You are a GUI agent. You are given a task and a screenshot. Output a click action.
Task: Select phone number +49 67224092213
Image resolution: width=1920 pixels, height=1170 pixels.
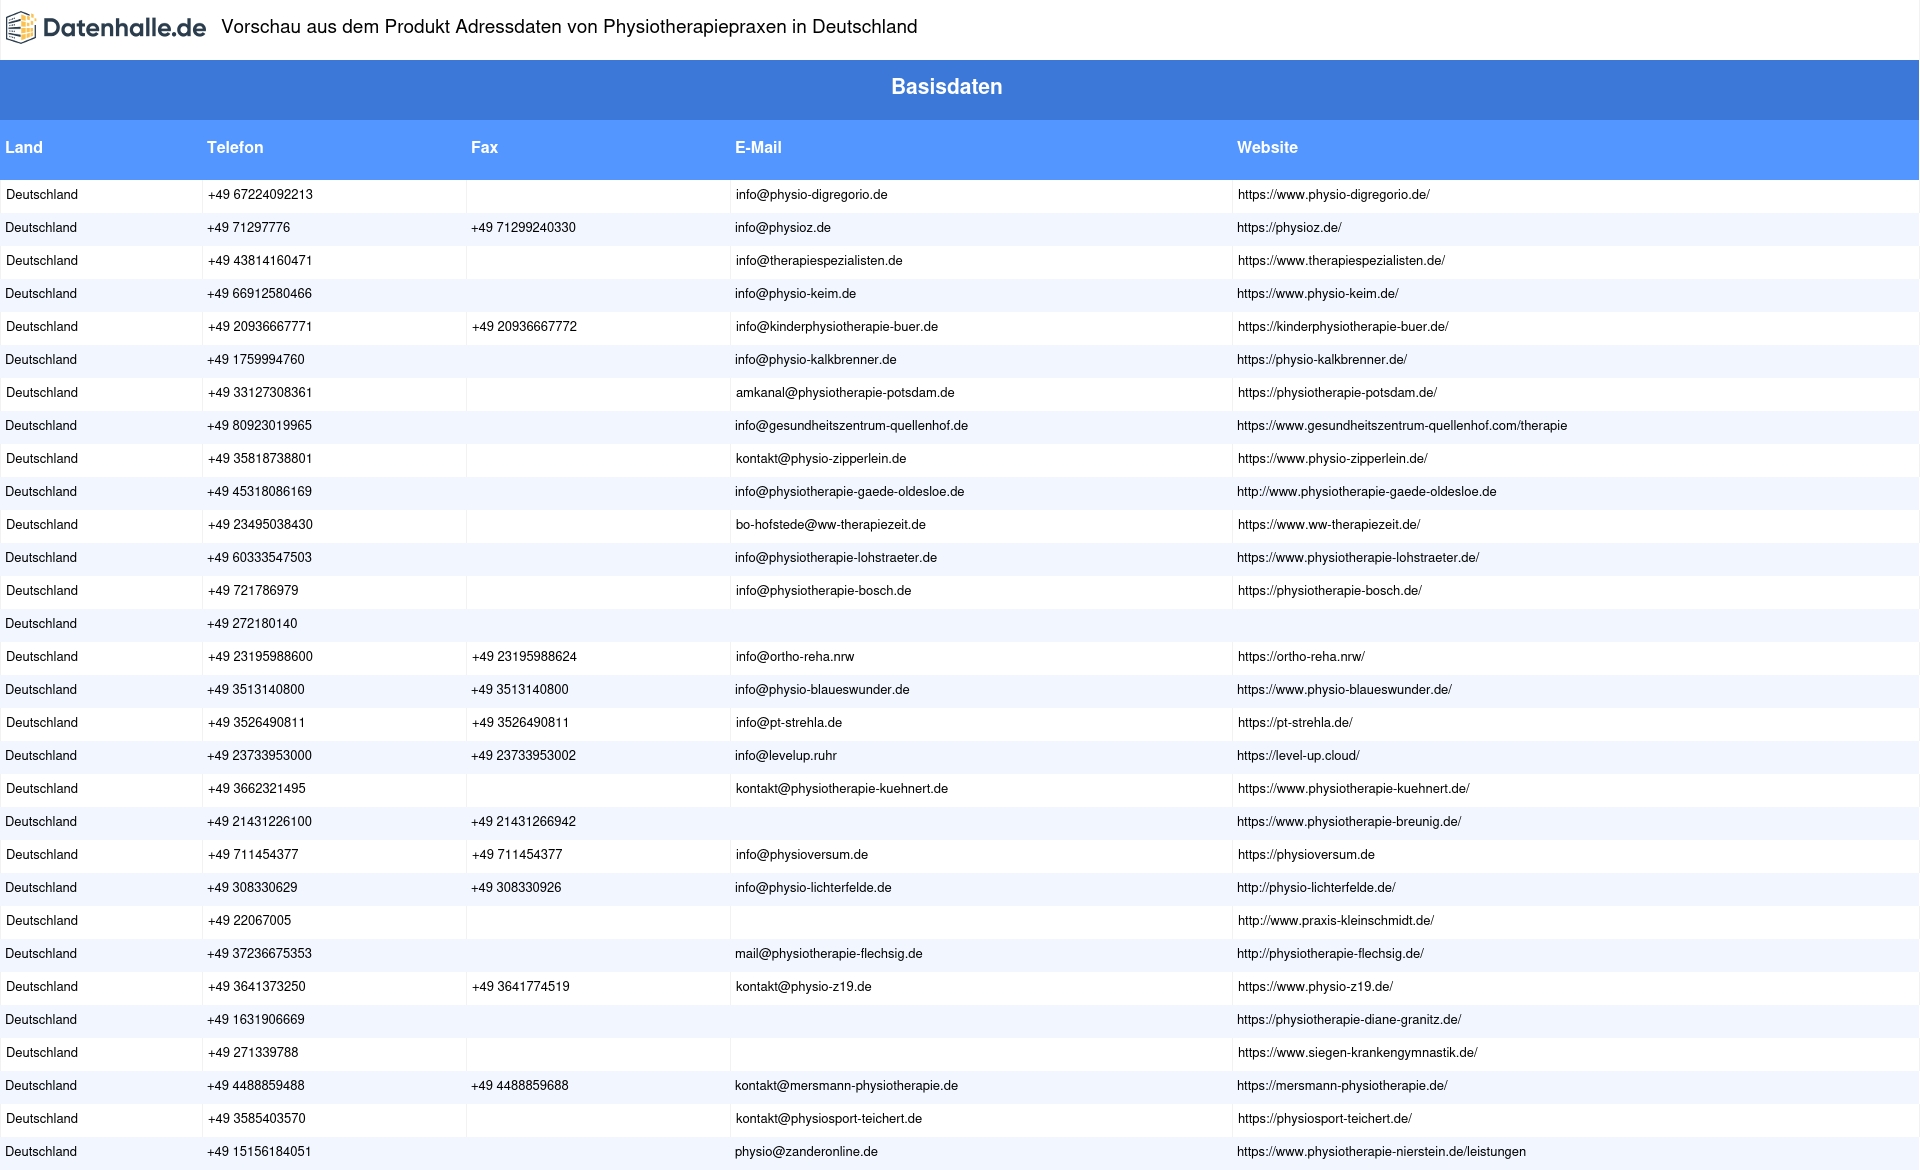click(260, 195)
